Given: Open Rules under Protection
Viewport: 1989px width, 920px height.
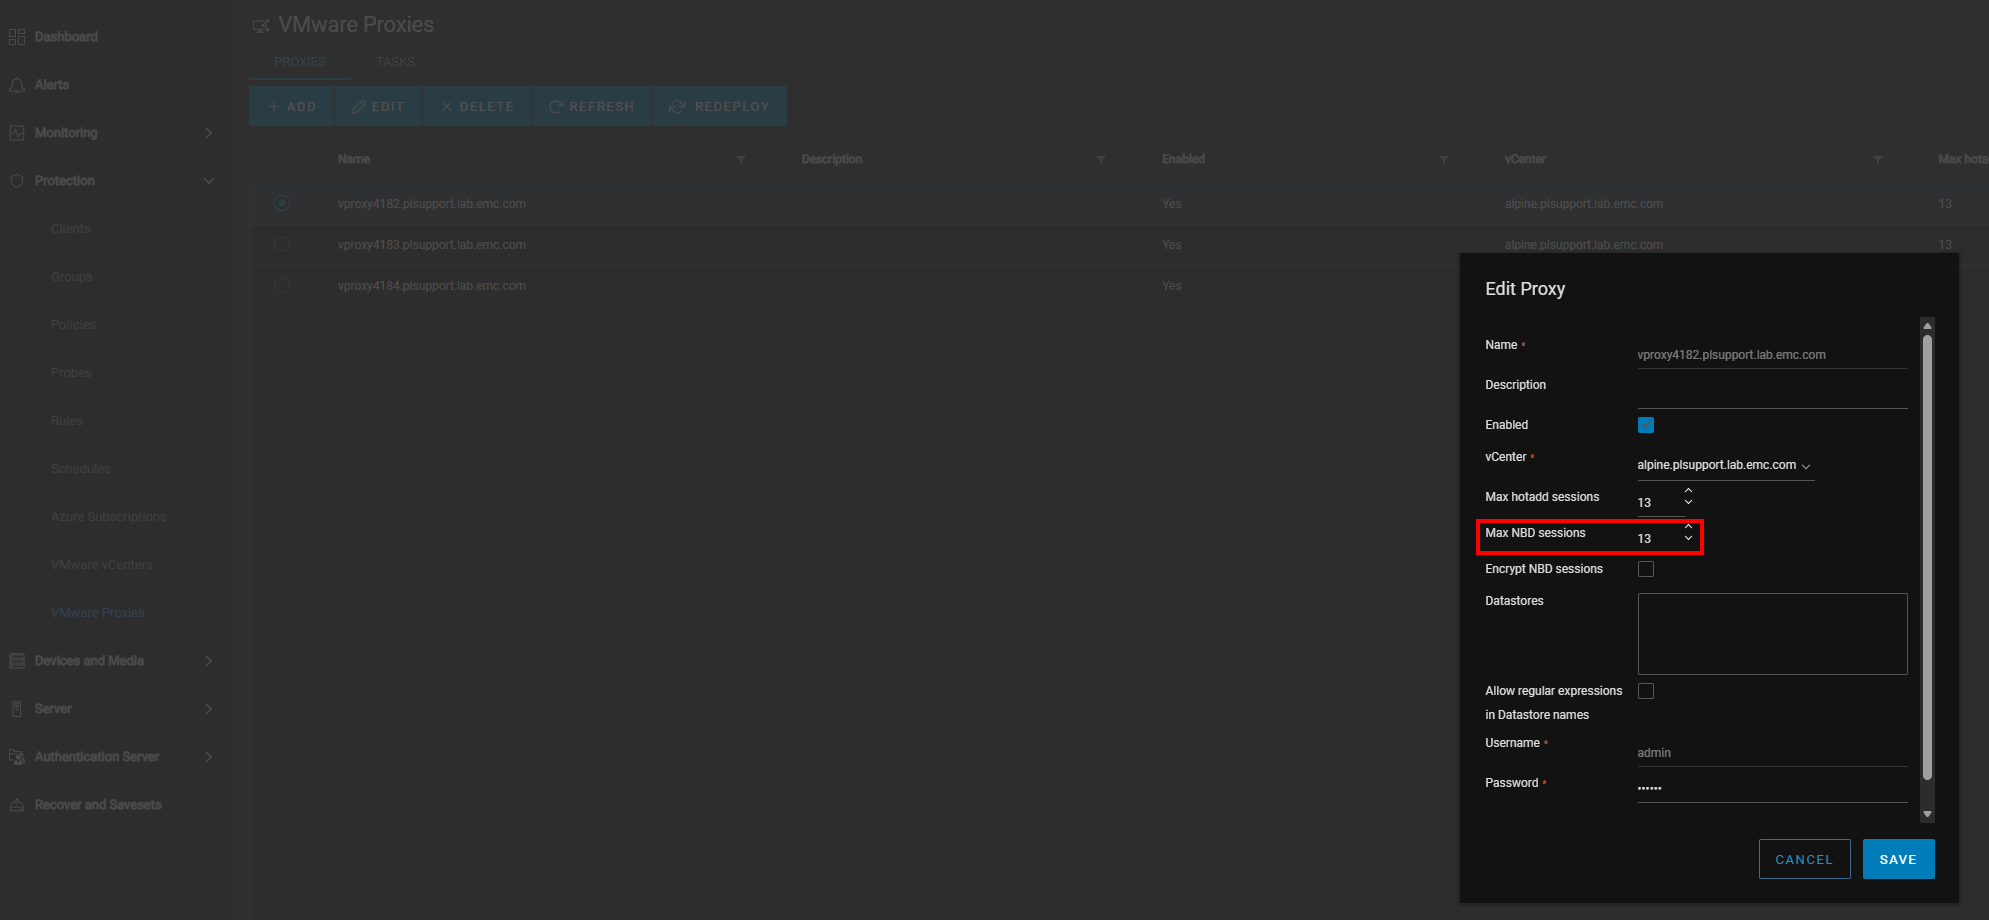Looking at the screenshot, I should point(67,421).
